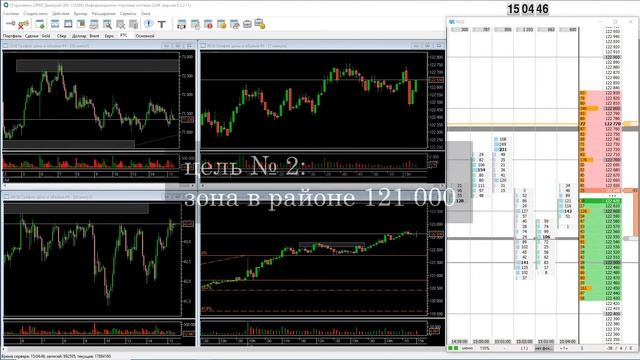The width and height of the screenshot is (640, 360).
Task: Click the table icon with clock badge
Action: pyautogui.click(x=195, y=24)
